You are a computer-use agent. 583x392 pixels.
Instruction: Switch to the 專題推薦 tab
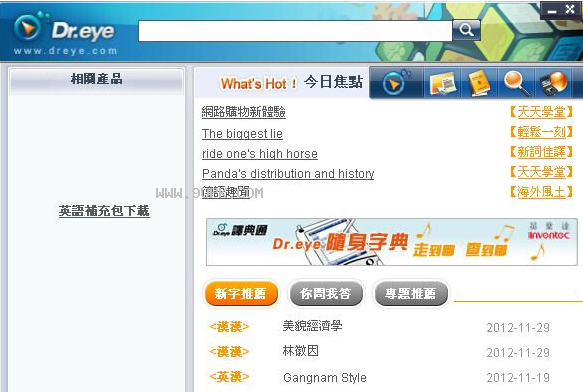410,293
